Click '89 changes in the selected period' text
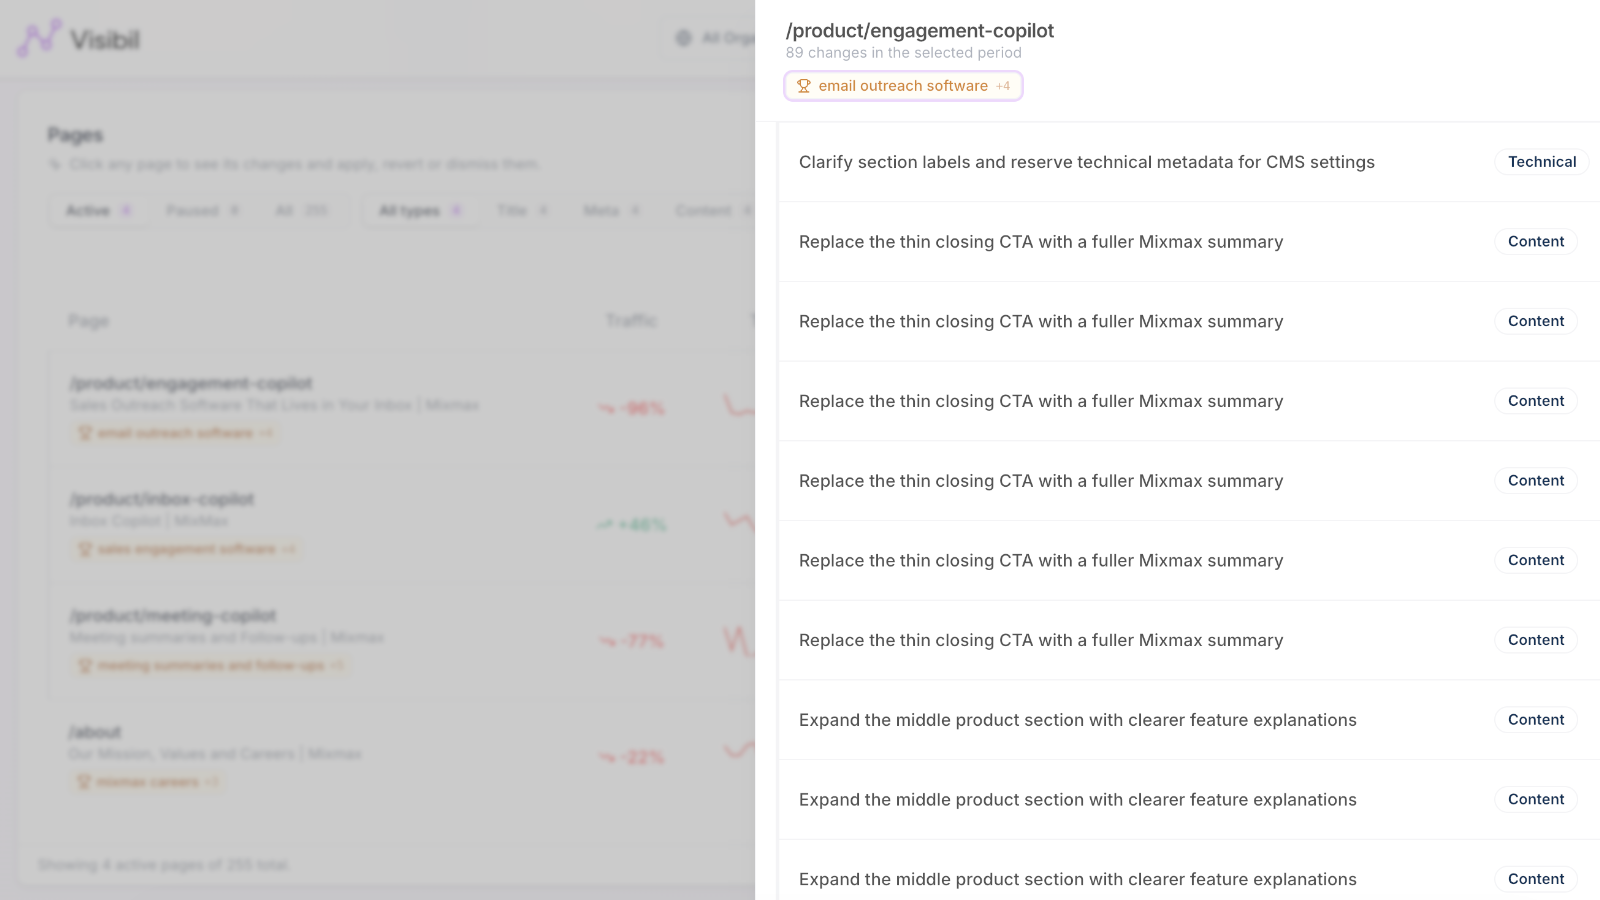The height and width of the screenshot is (900, 1600). click(x=904, y=53)
